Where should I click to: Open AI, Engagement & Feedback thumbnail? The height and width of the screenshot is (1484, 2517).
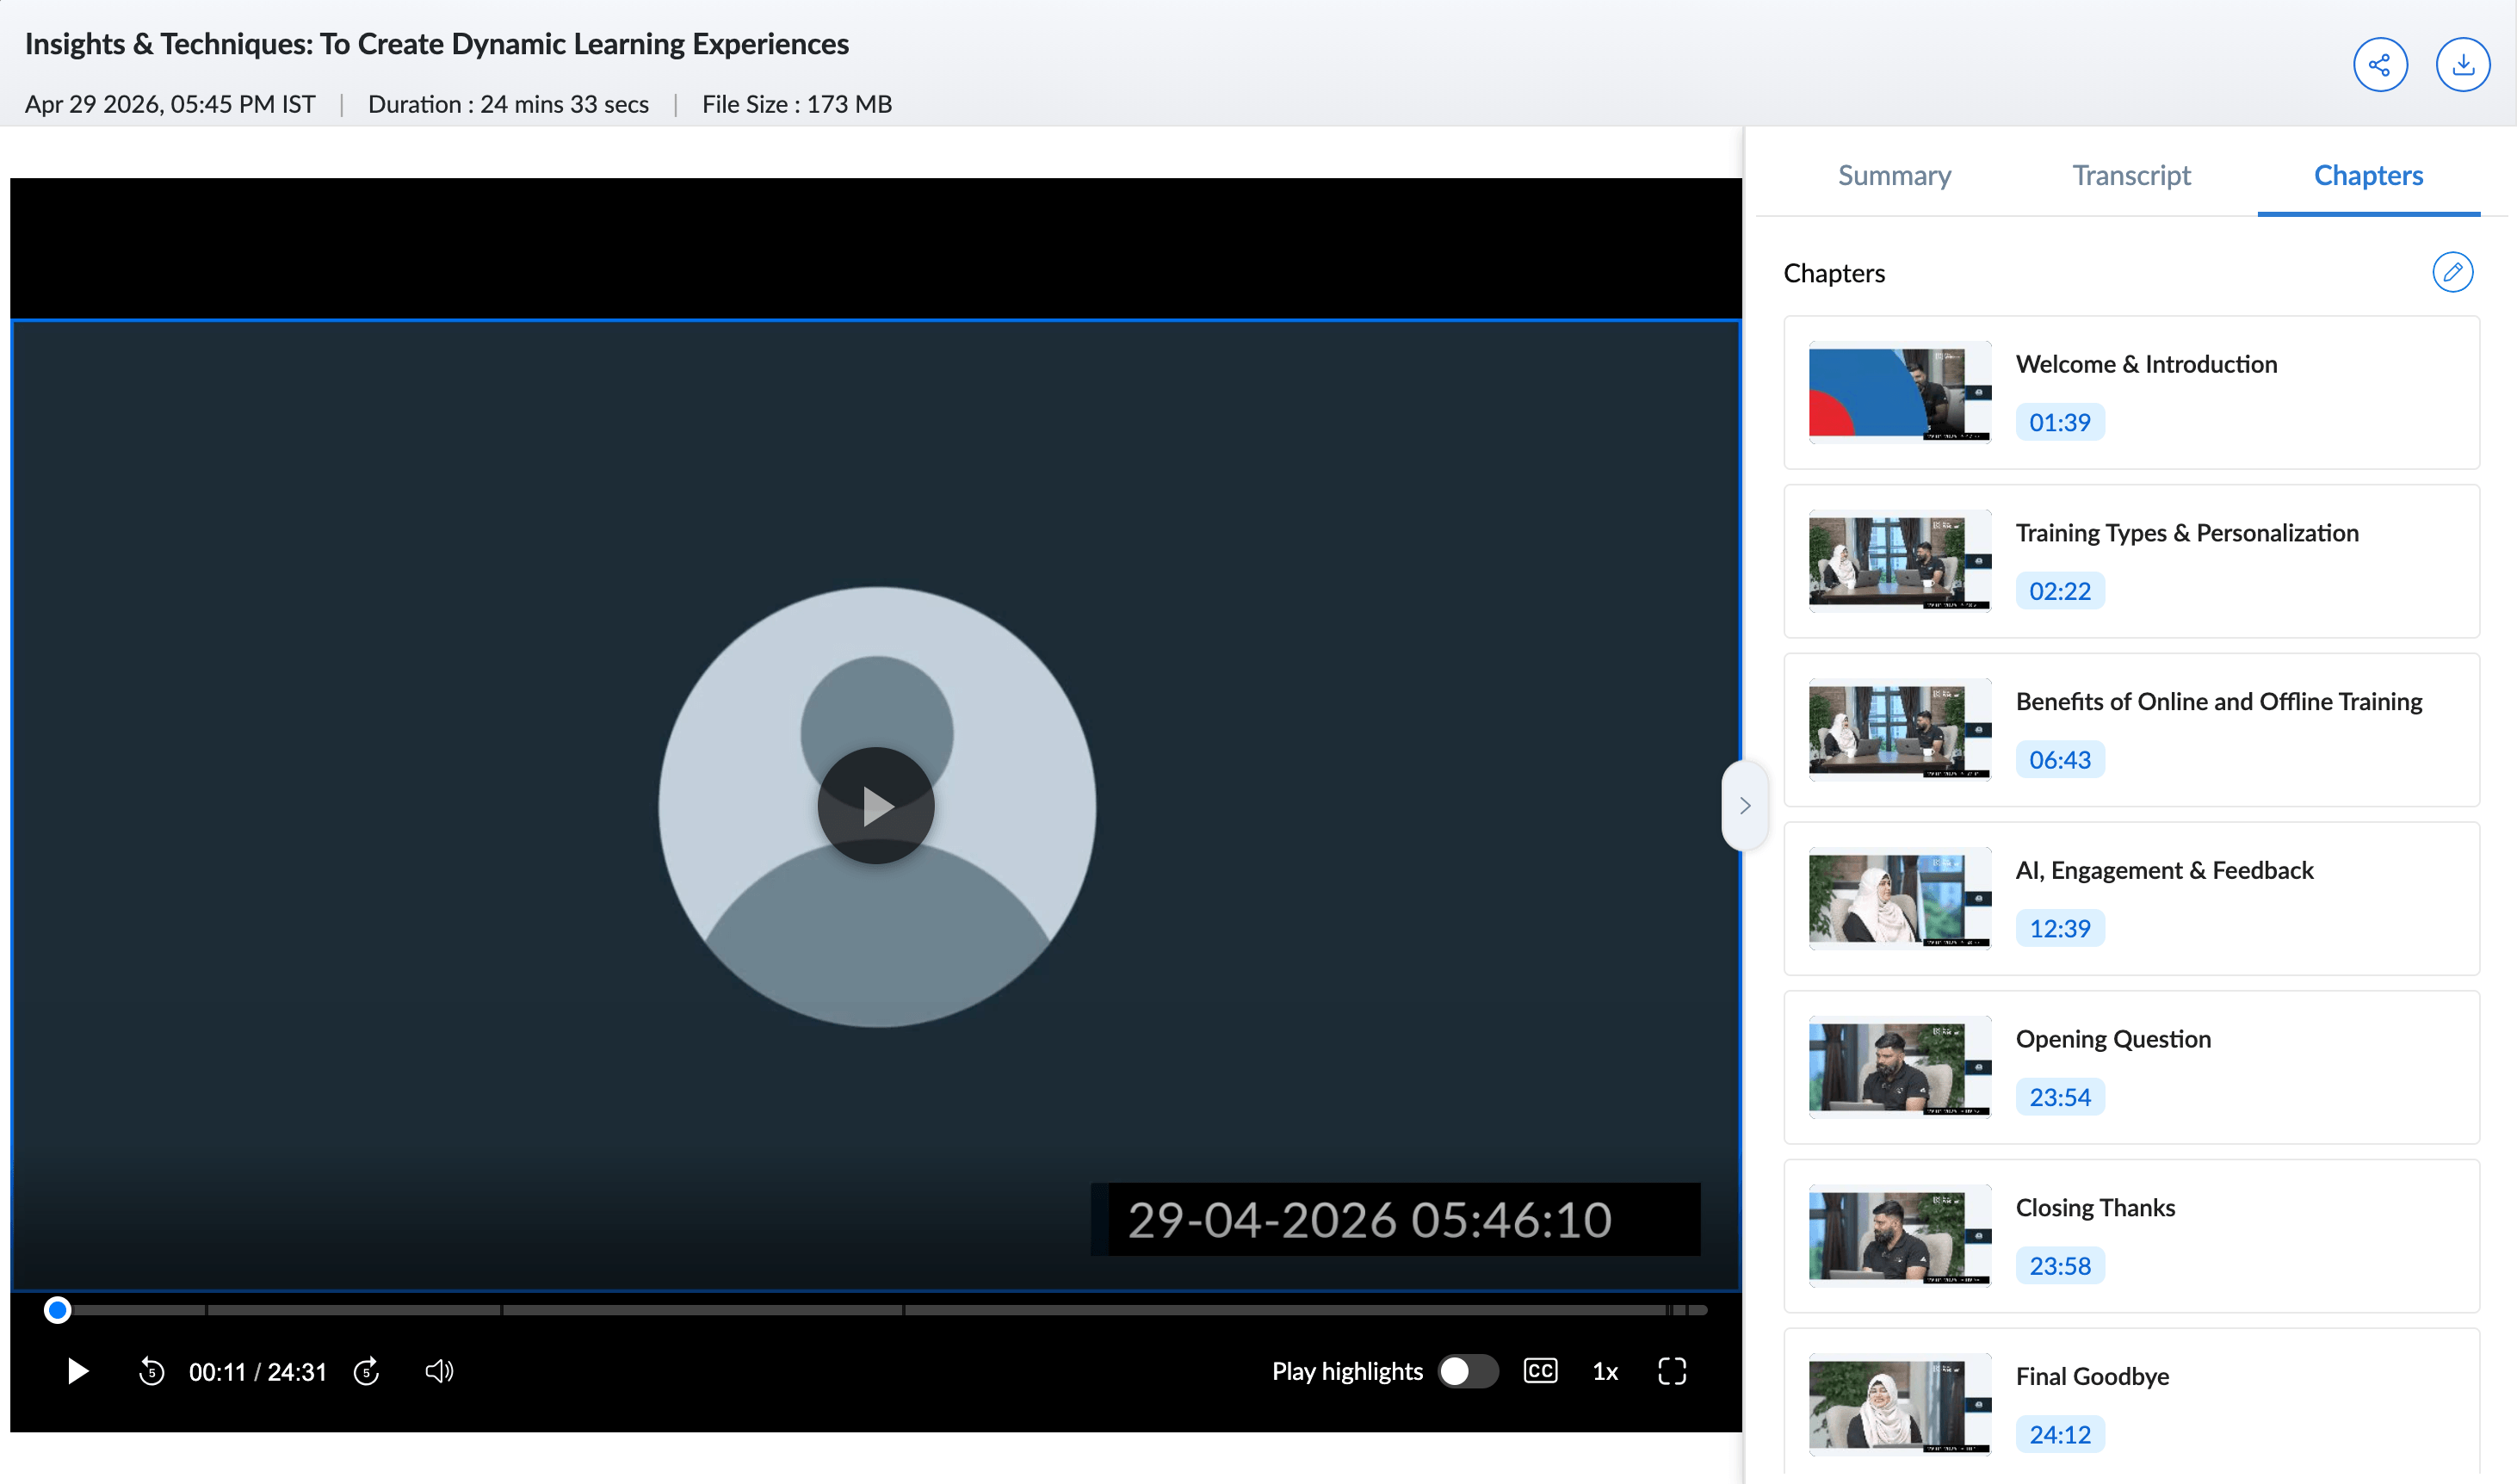coord(1899,899)
